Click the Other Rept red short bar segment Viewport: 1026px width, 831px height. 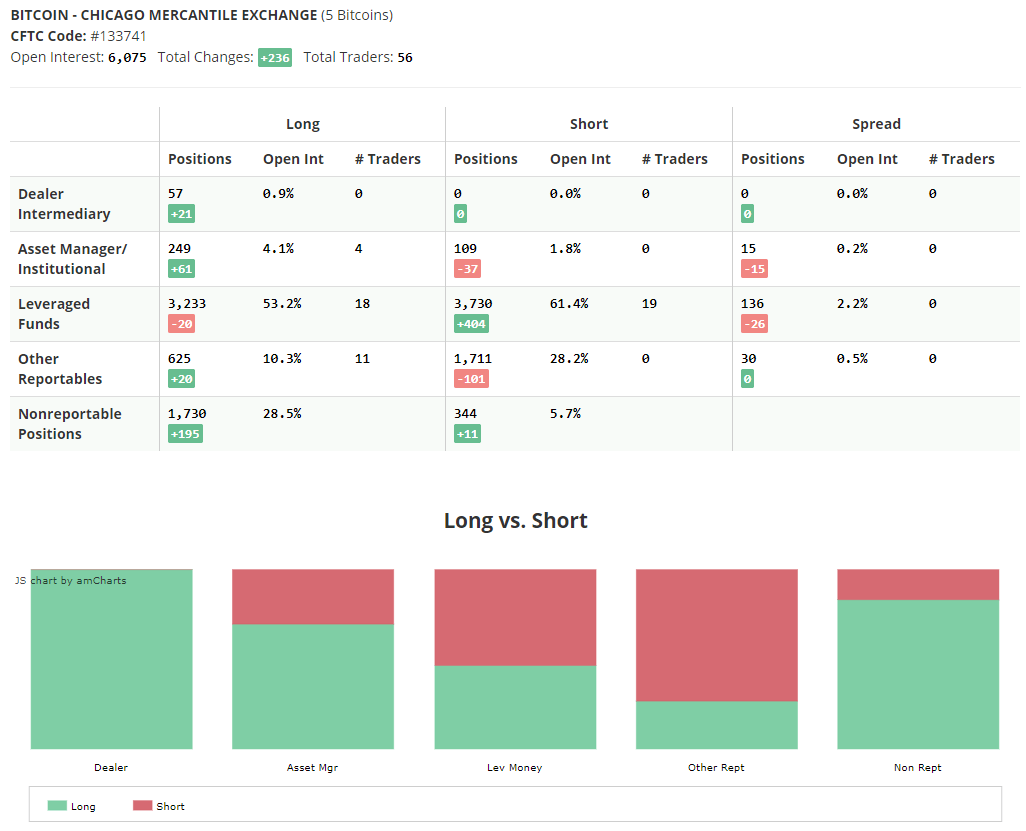716,635
